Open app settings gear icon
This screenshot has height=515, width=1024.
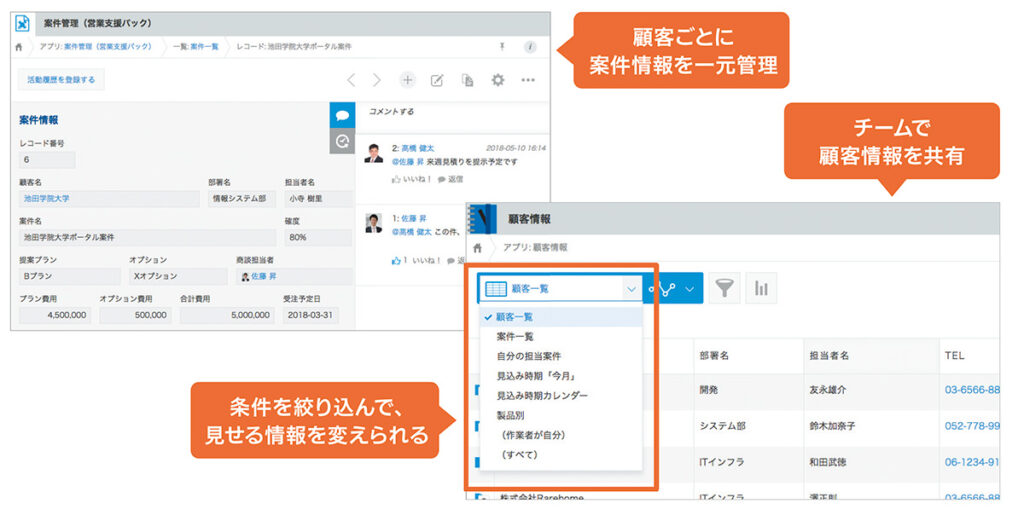pos(498,80)
